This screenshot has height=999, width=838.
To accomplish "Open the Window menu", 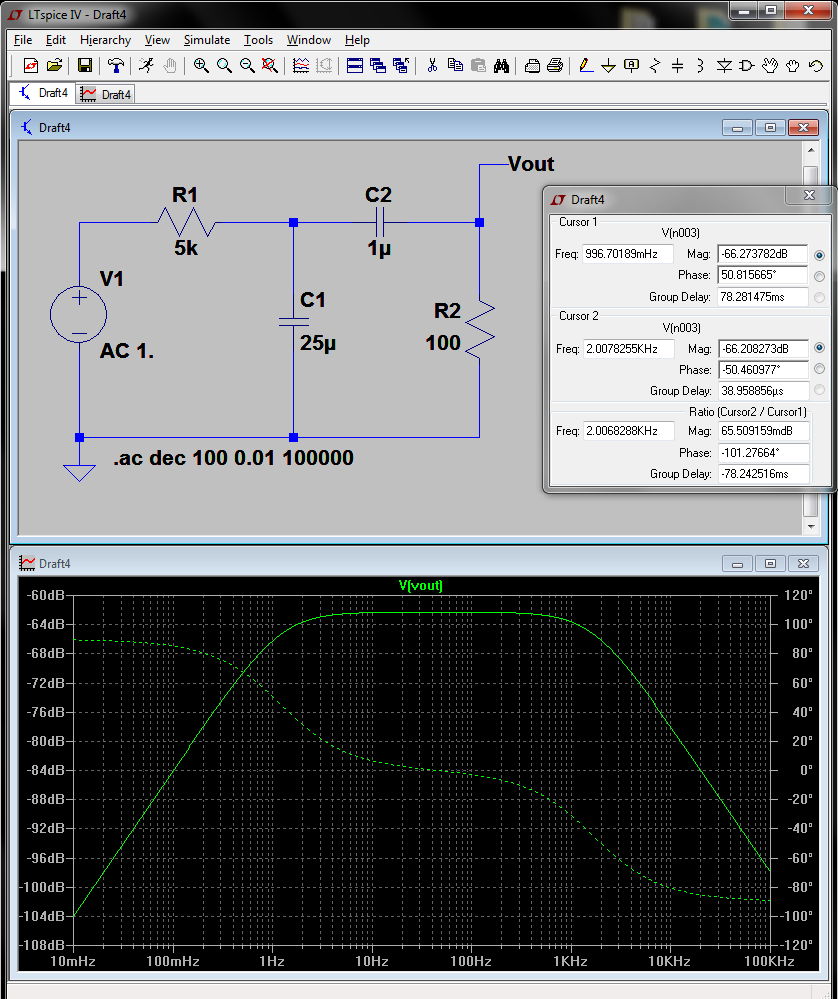I will click(x=308, y=40).
